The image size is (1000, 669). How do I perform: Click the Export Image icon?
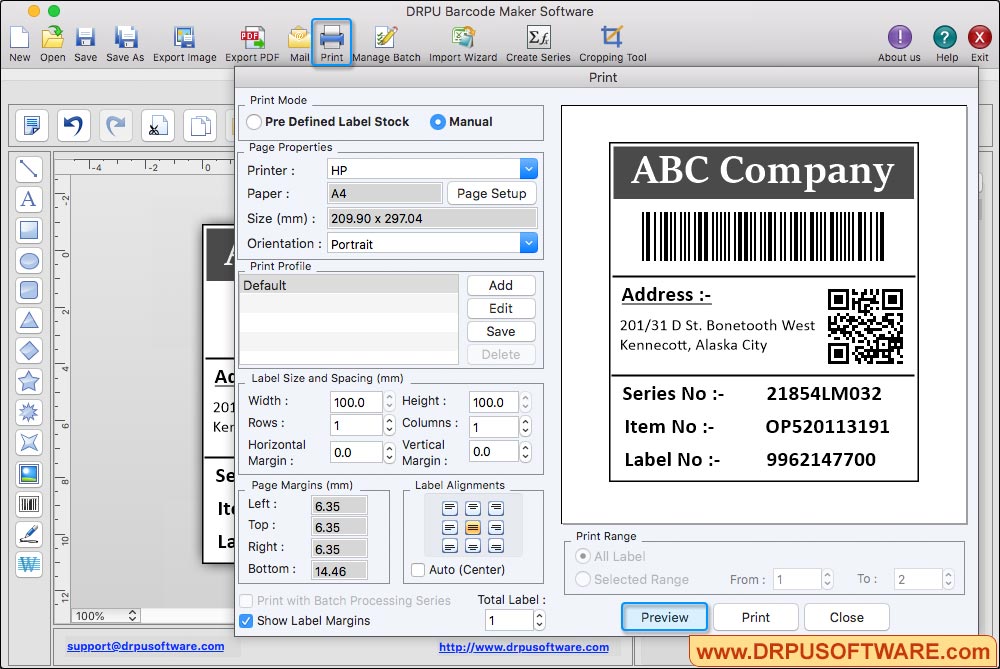click(184, 40)
